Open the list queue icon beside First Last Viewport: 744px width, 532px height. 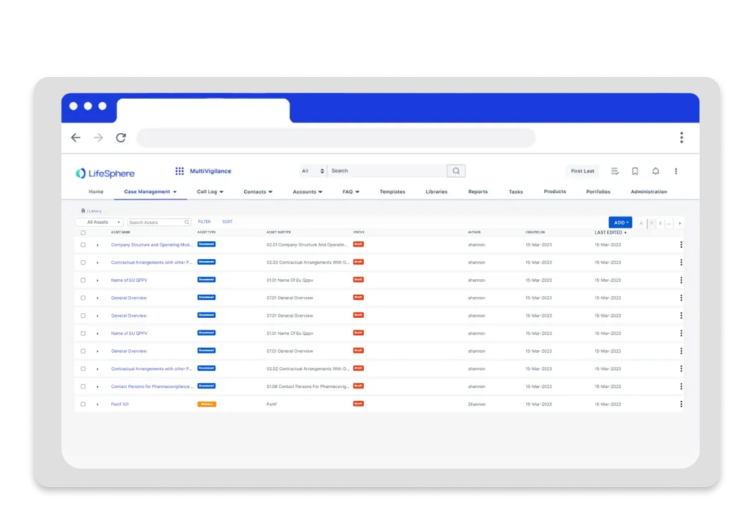point(615,171)
